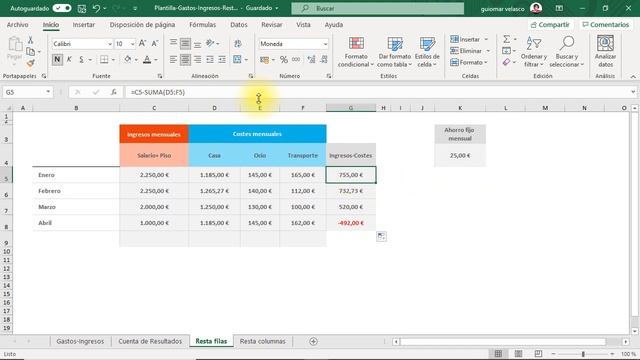Toggle italic K formatting button
The image size is (640, 360).
(69, 60)
